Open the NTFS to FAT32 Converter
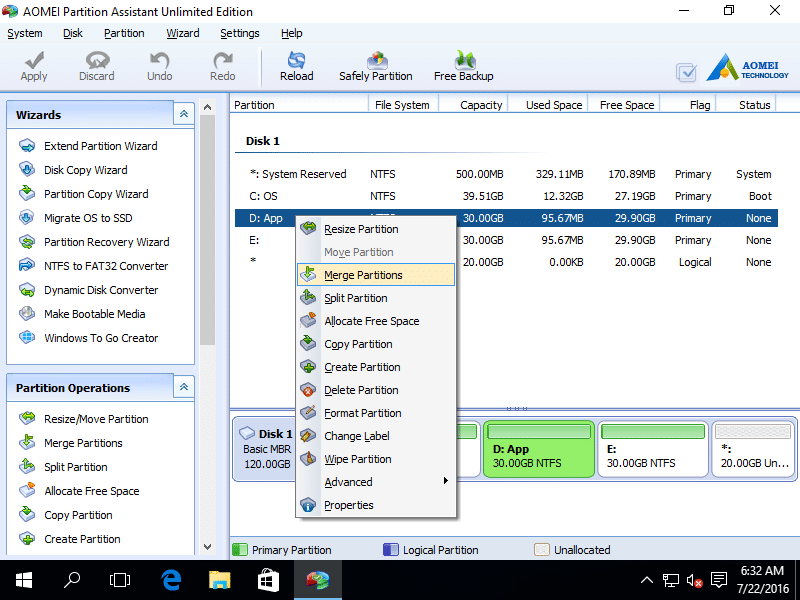 click(93, 266)
